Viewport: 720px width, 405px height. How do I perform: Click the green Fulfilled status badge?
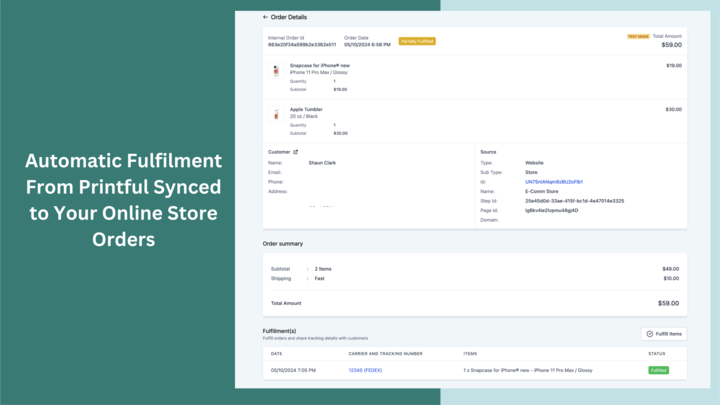(658, 370)
